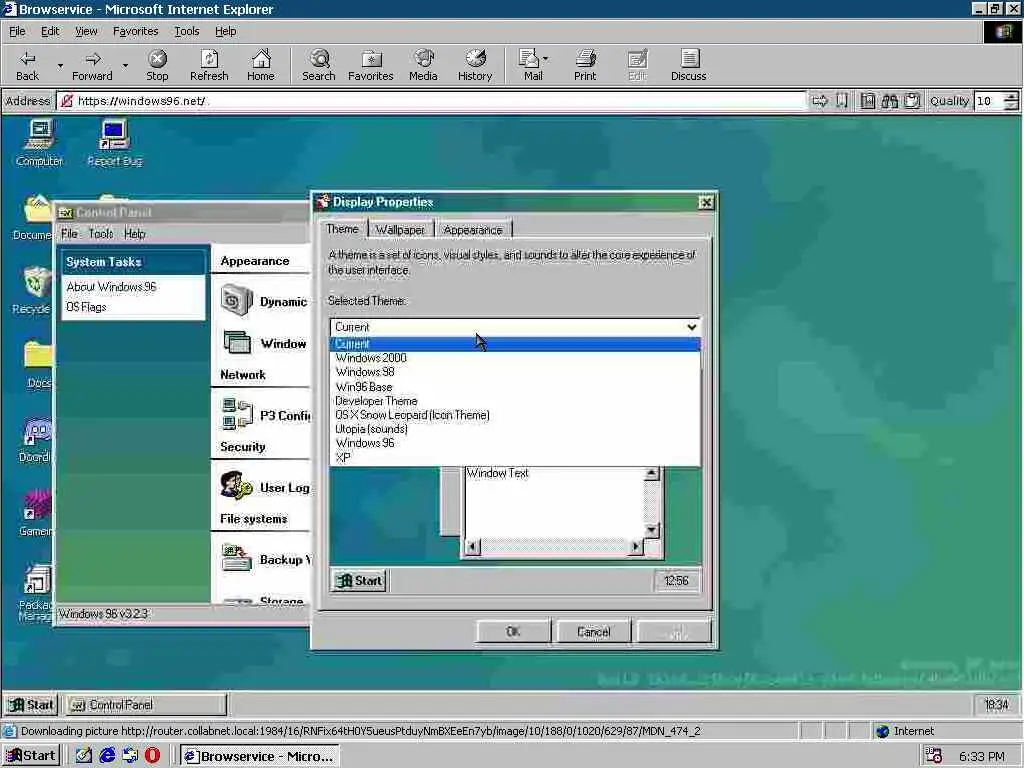Expand the Selected Theme combo box arrow
The width and height of the screenshot is (1024, 768).
[692, 327]
